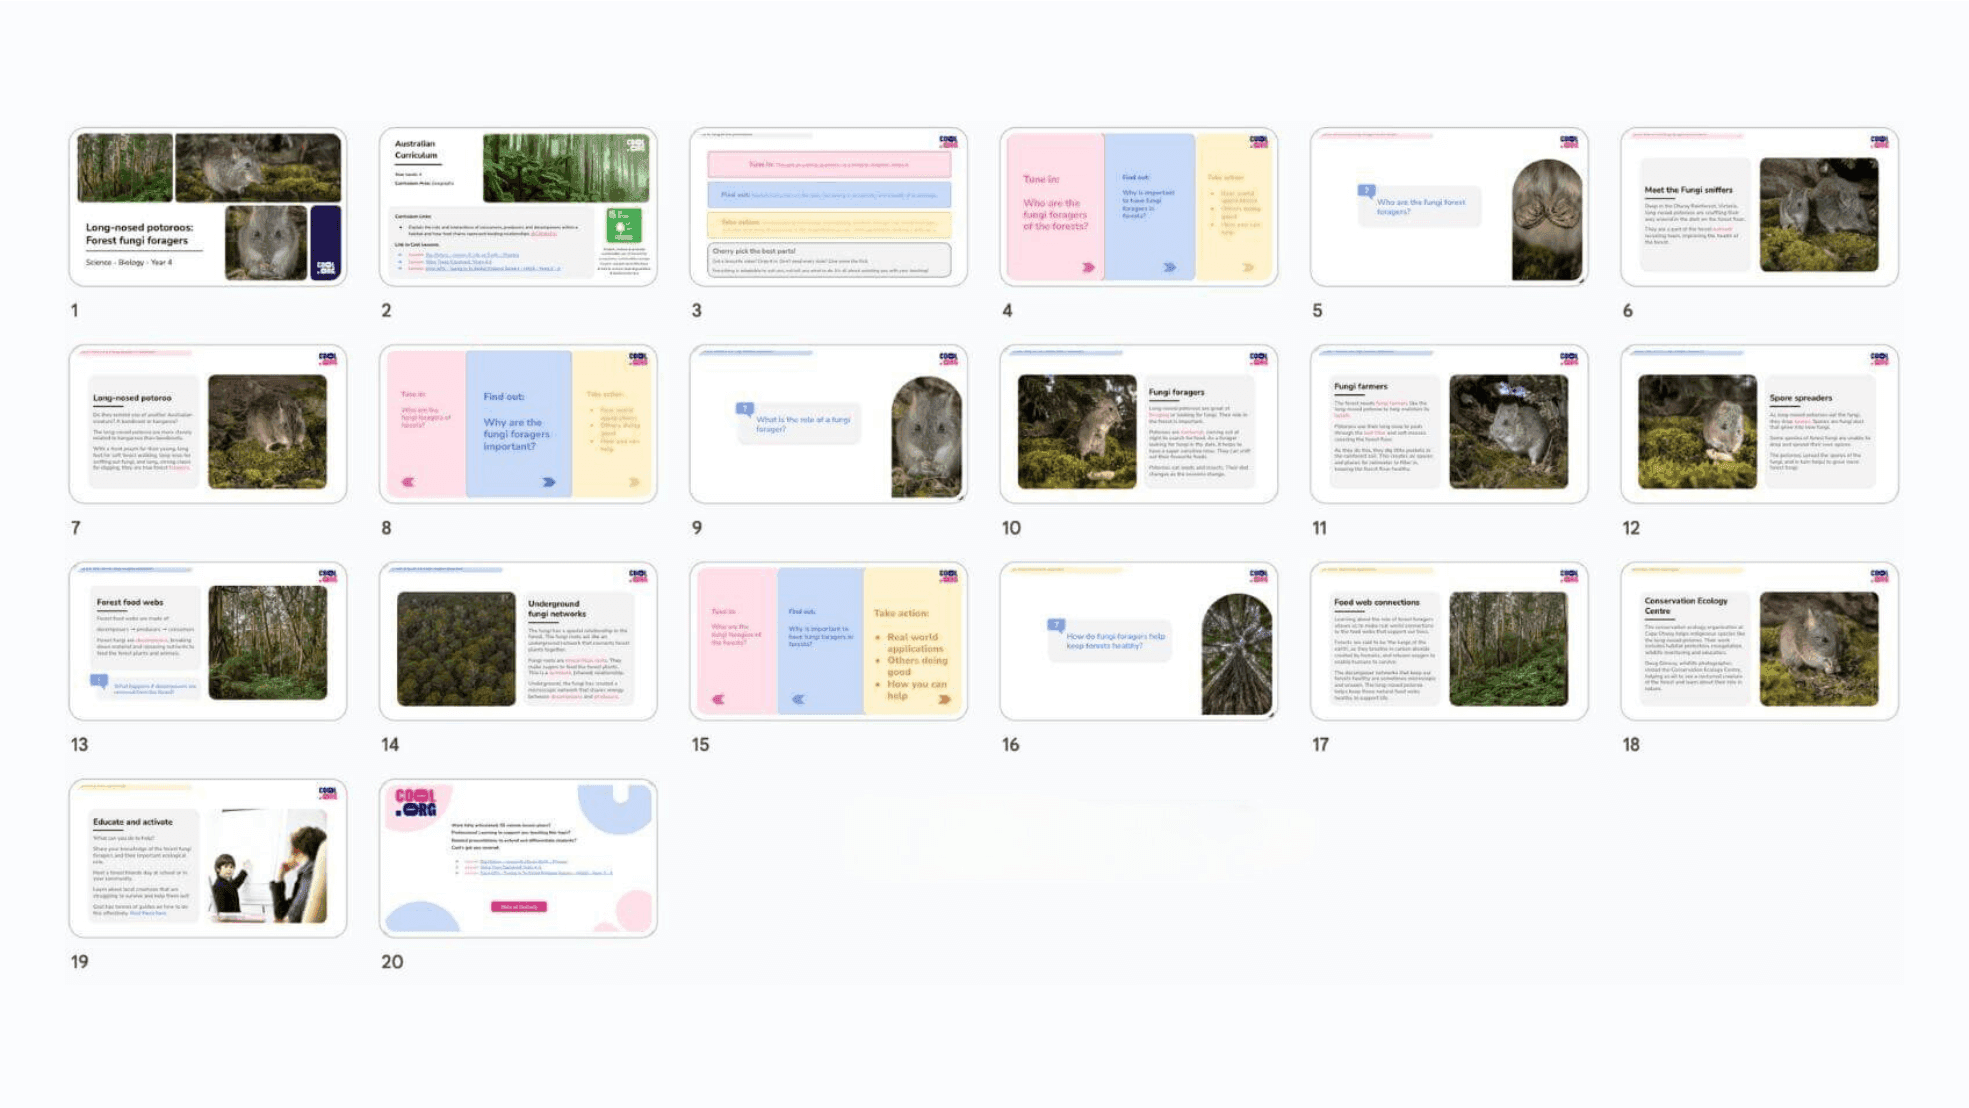Screen dimensions: 1969x1108
Task: Select the 'Meet the Fungi sniffers' slide
Action: [x=1759, y=207]
